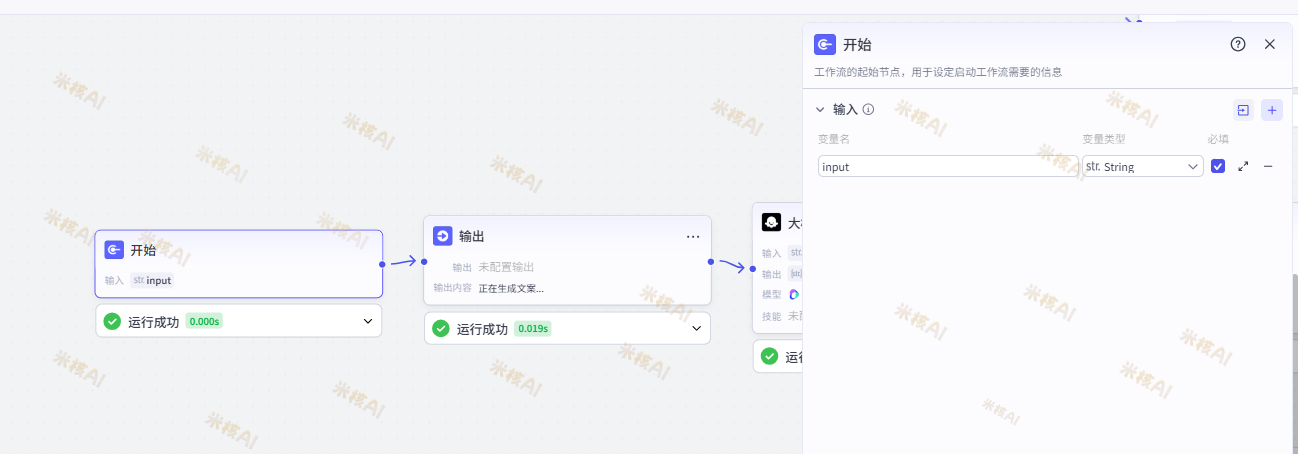
Task: Click the input port of 大模型 node
Action: [x=753, y=269]
